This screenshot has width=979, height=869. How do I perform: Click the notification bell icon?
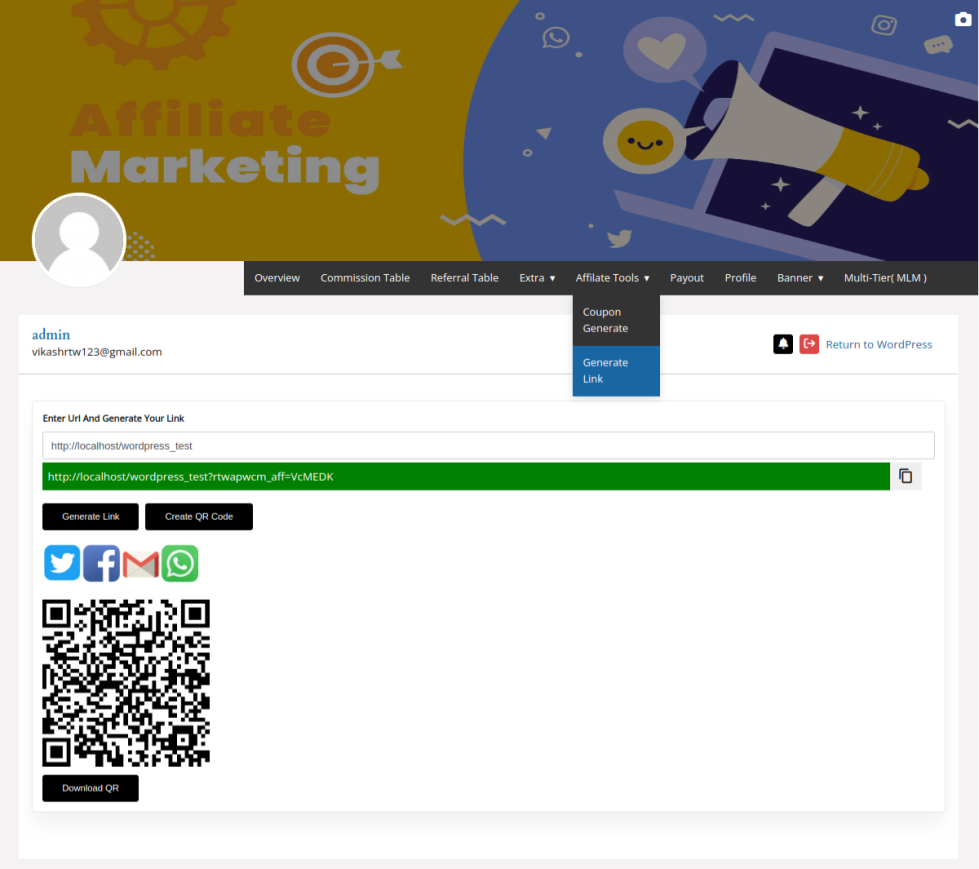tap(783, 344)
